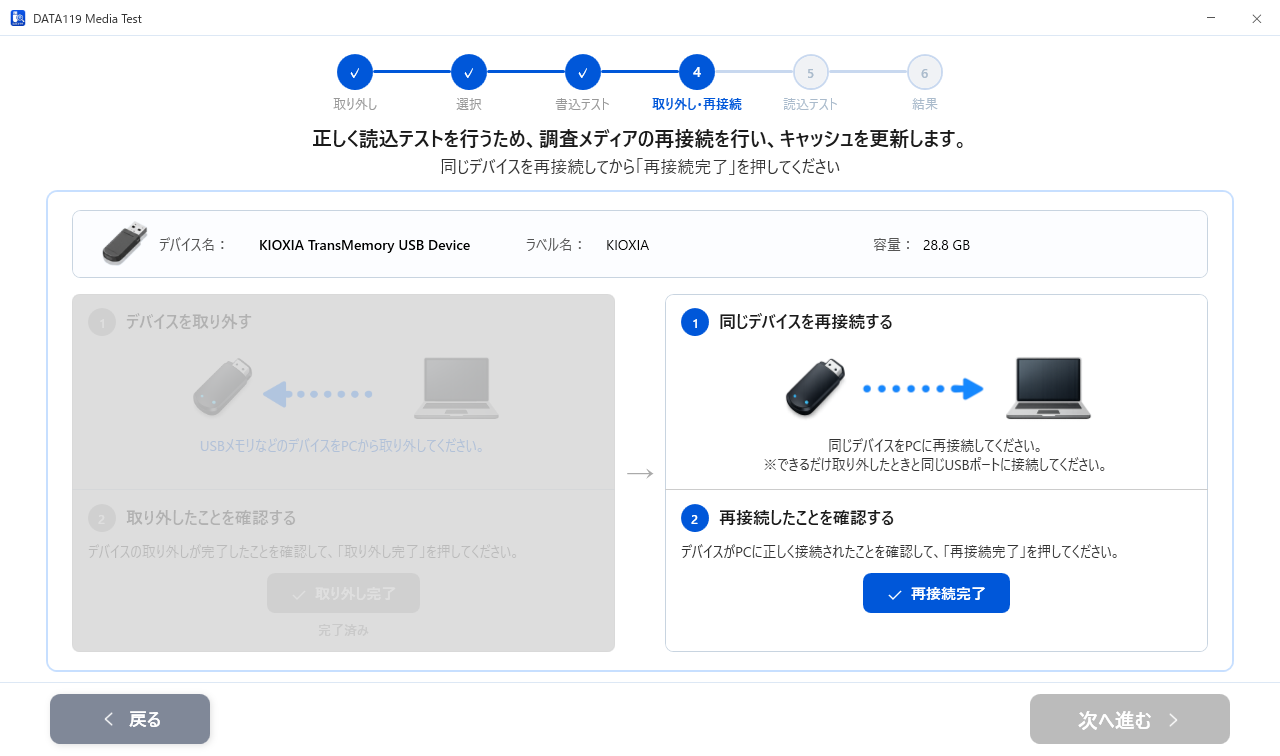Click the greyed USB stick in remove panel

(222, 388)
